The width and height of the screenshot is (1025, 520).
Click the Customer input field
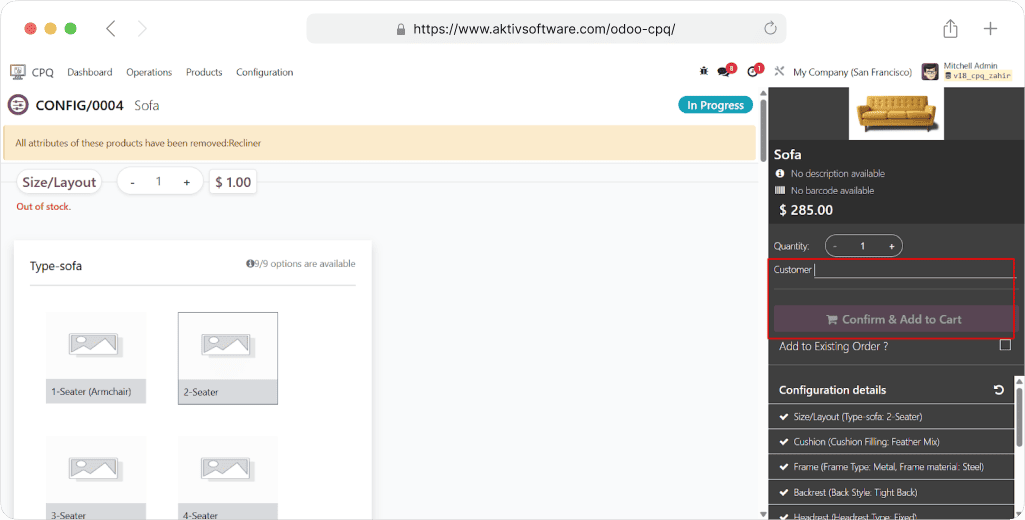pyautogui.click(x=913, y=270)
